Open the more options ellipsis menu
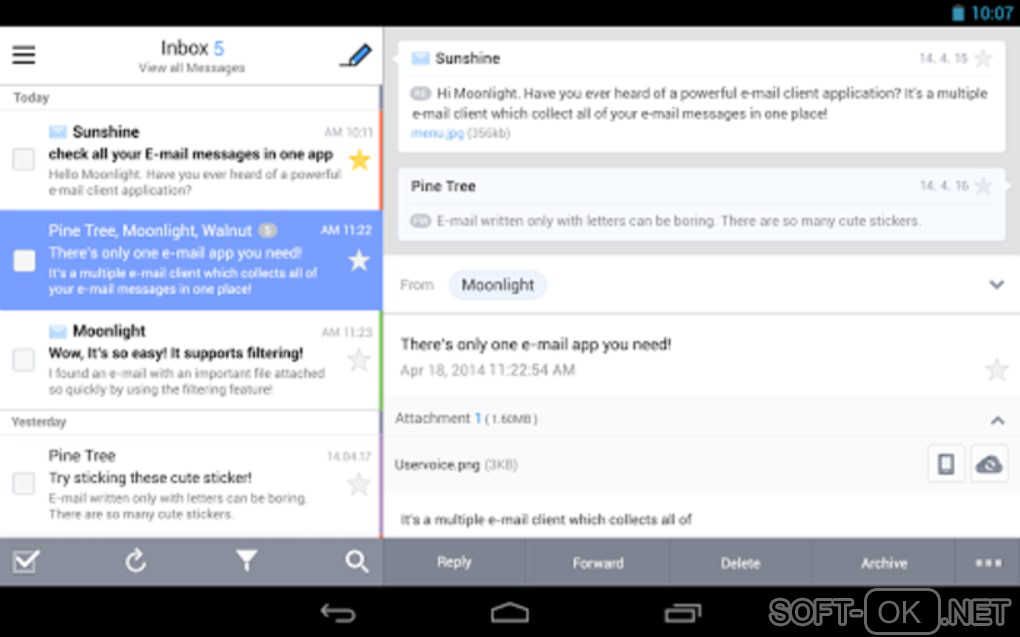The height and width of the screenshot is (637, 1020). (x=988, y=563)
